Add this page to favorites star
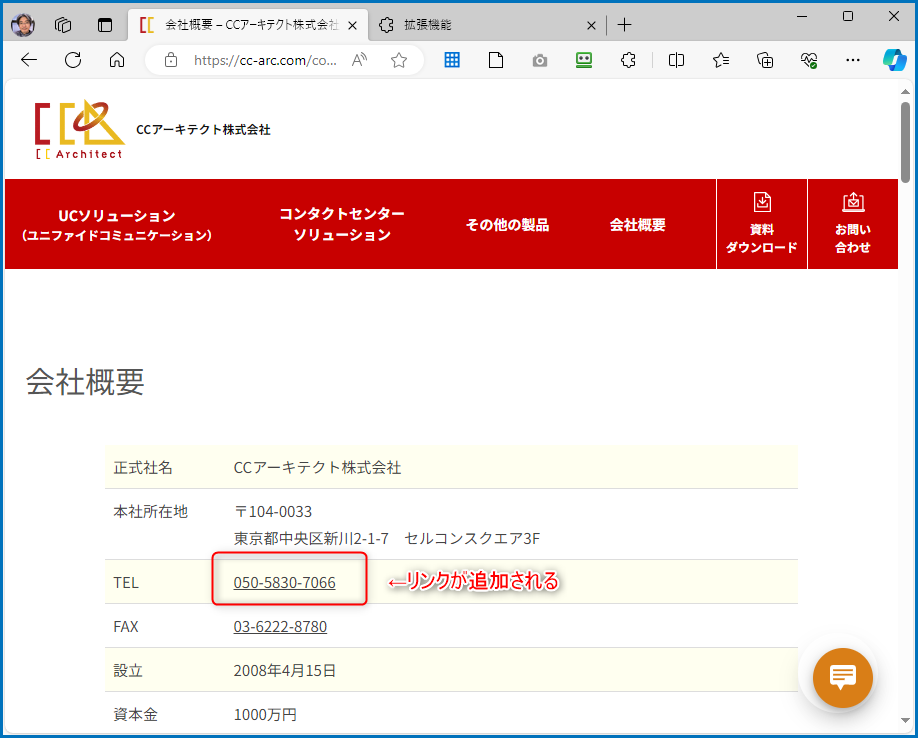 tap(399, 60)
